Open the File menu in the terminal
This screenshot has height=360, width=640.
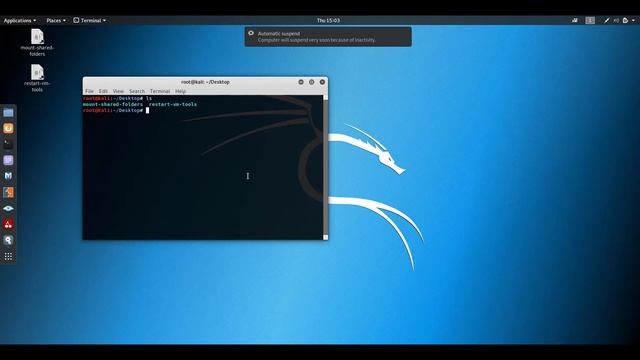89,91
